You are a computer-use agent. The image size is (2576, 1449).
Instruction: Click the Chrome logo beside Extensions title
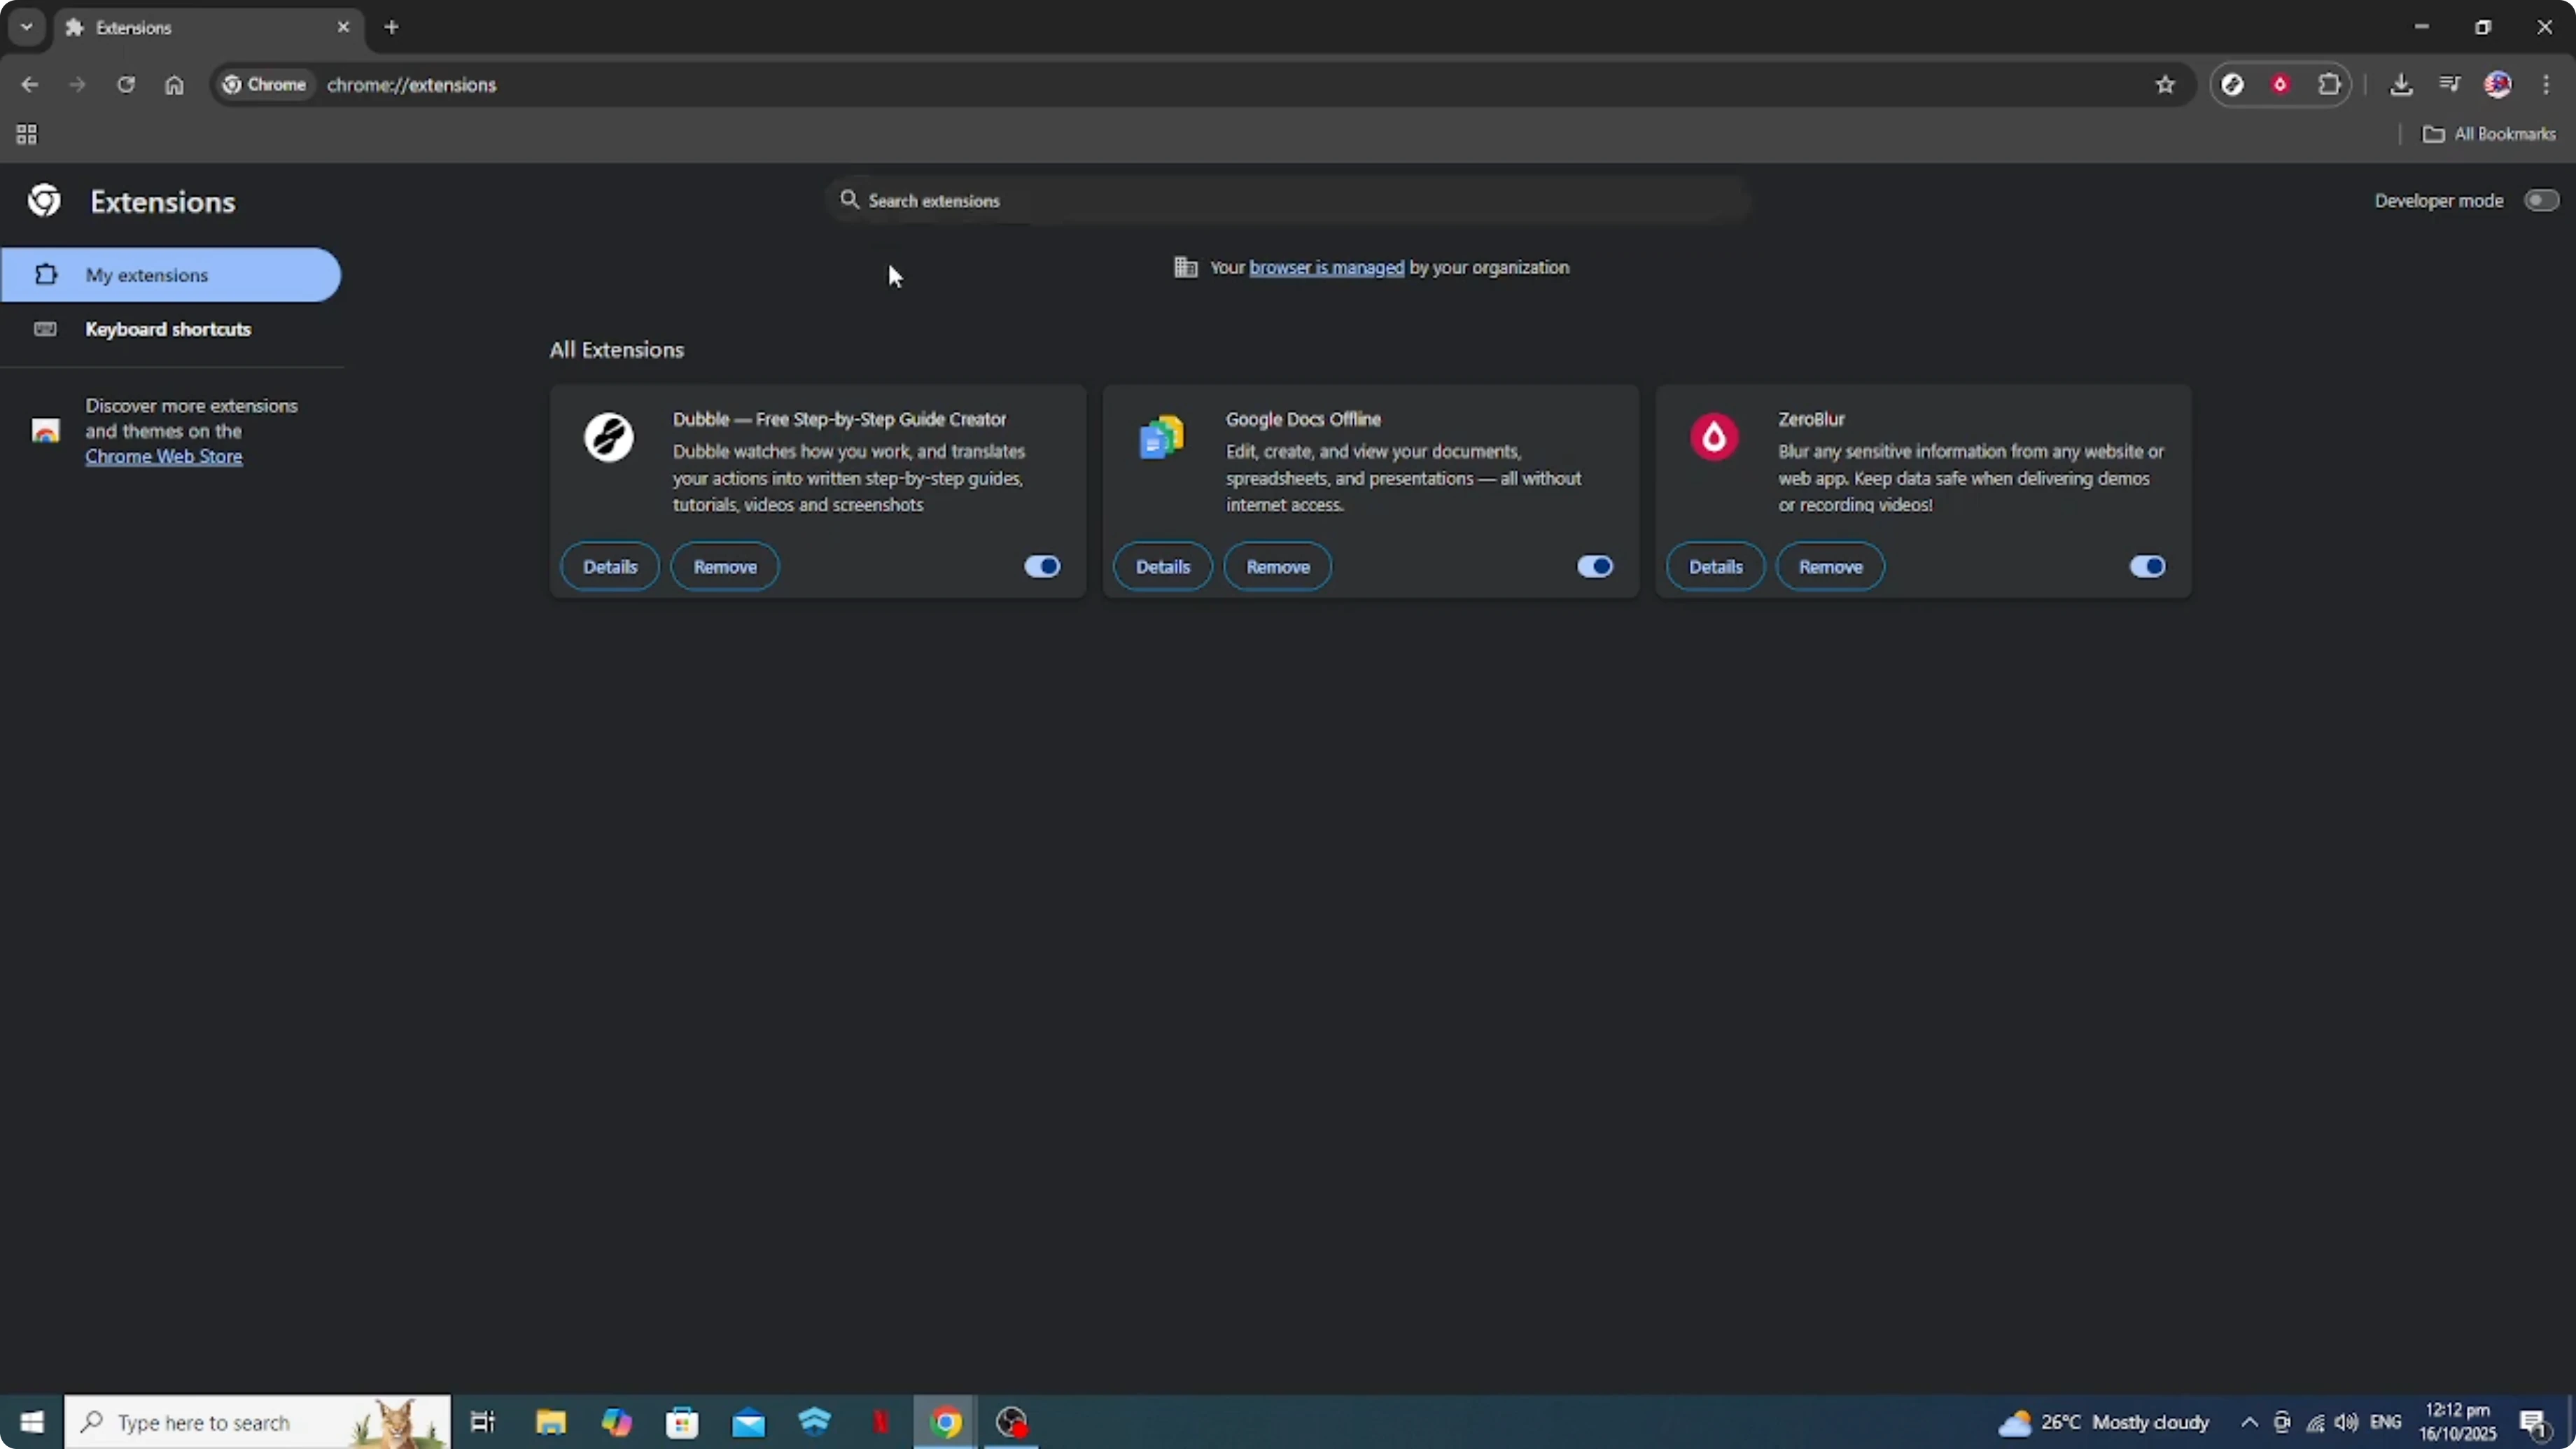[44, 201]
